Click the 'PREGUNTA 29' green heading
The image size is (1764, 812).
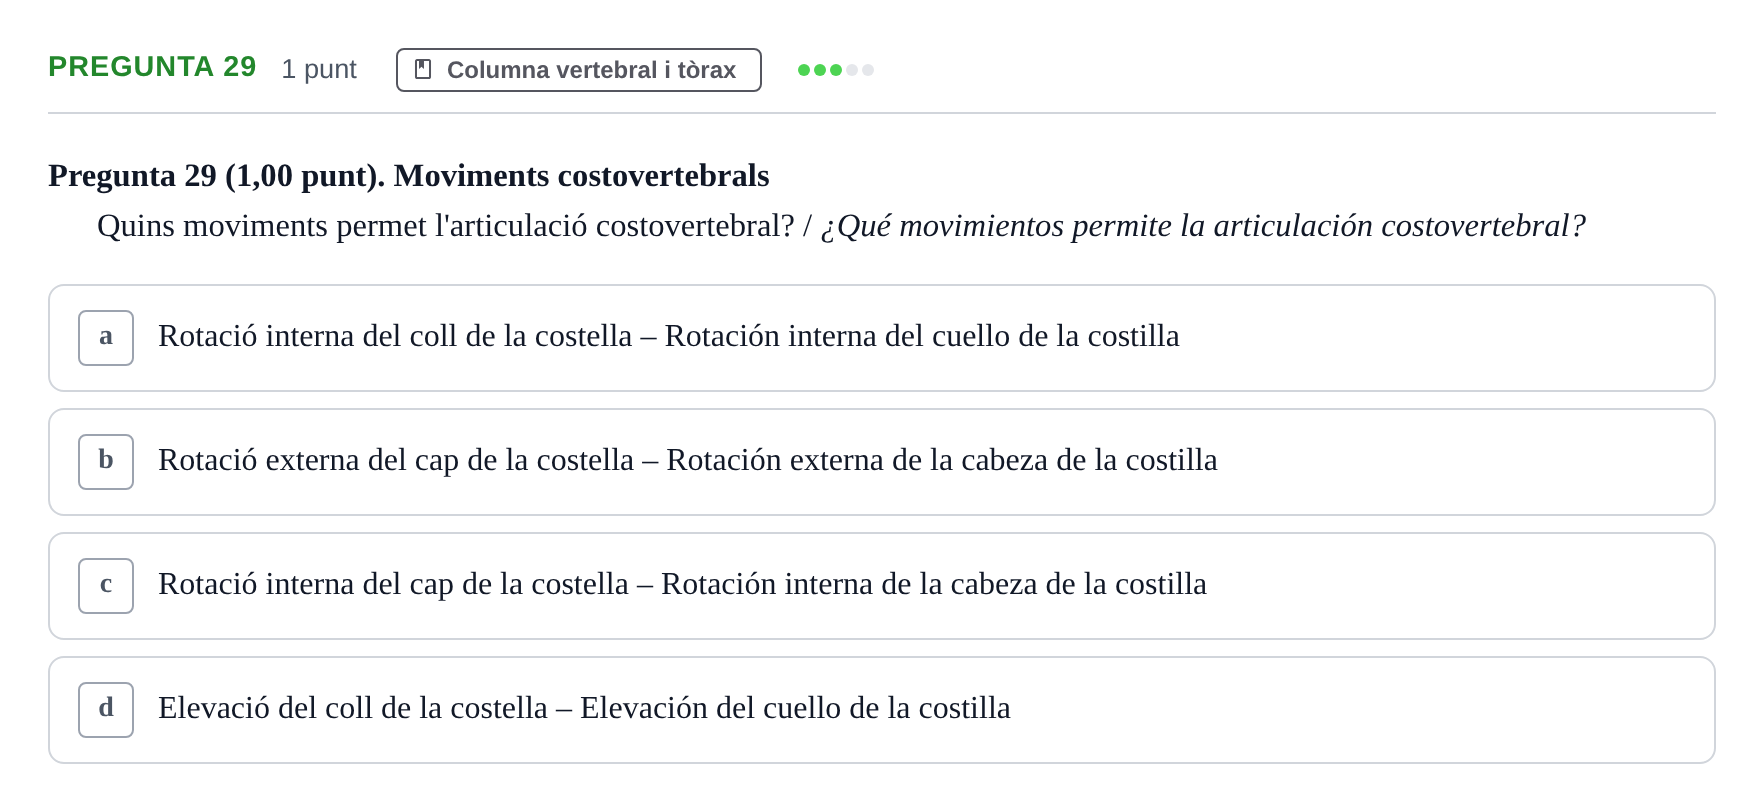coord(152,67)
